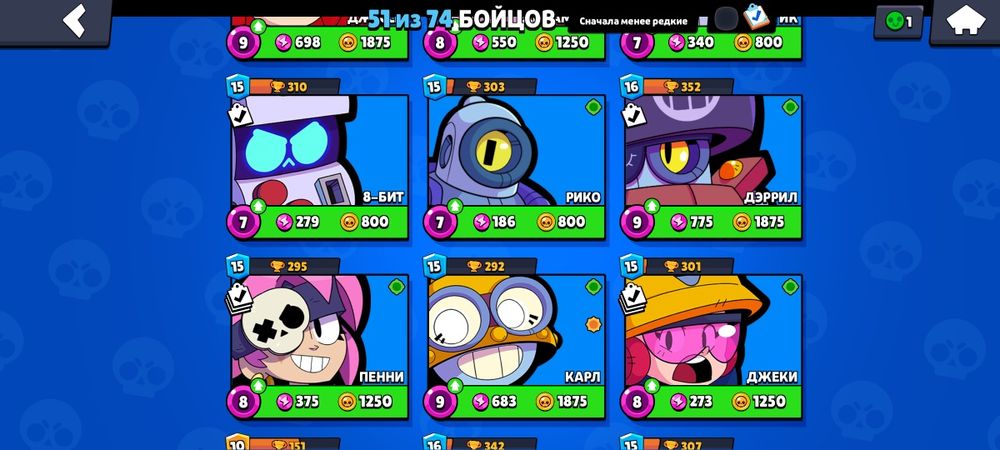Tap the back arrow icon

(74, 21)
